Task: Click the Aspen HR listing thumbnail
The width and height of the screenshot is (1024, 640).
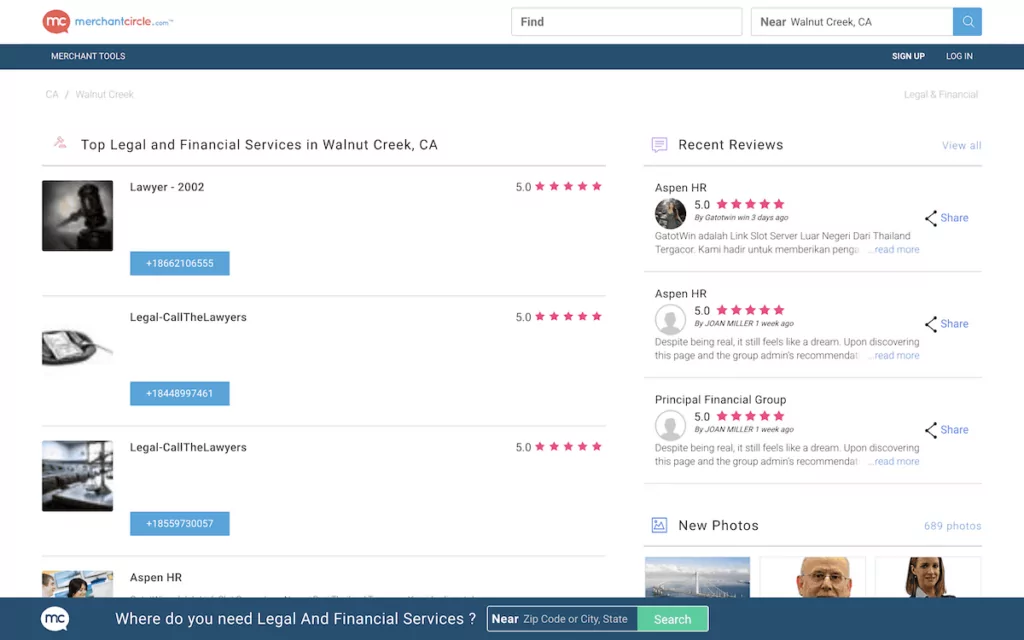Action: 78,584
